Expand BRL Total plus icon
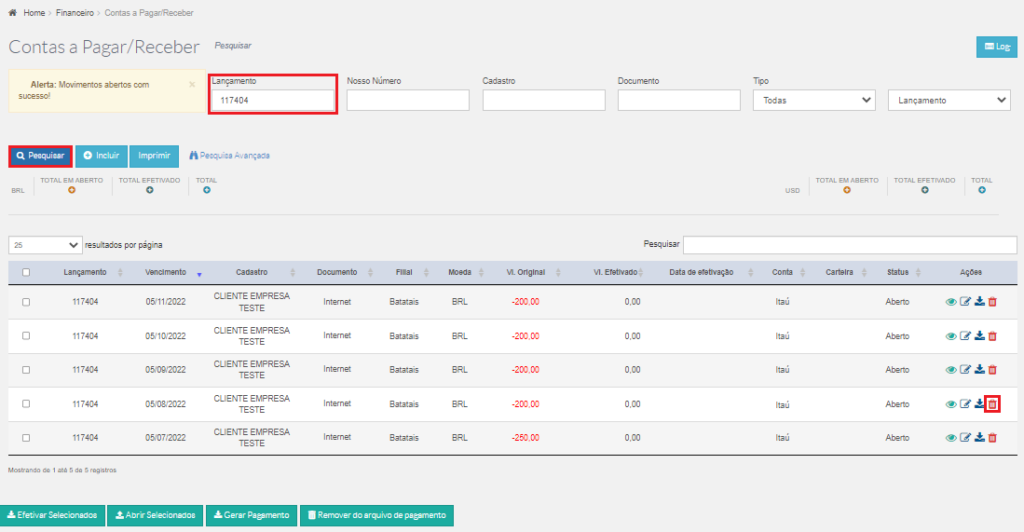1024x532 pixels. 206,190
